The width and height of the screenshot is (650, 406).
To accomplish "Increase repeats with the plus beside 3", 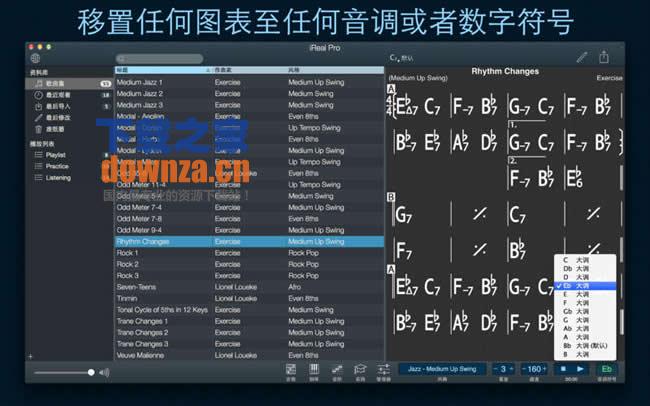I will [x=511, y=369].
